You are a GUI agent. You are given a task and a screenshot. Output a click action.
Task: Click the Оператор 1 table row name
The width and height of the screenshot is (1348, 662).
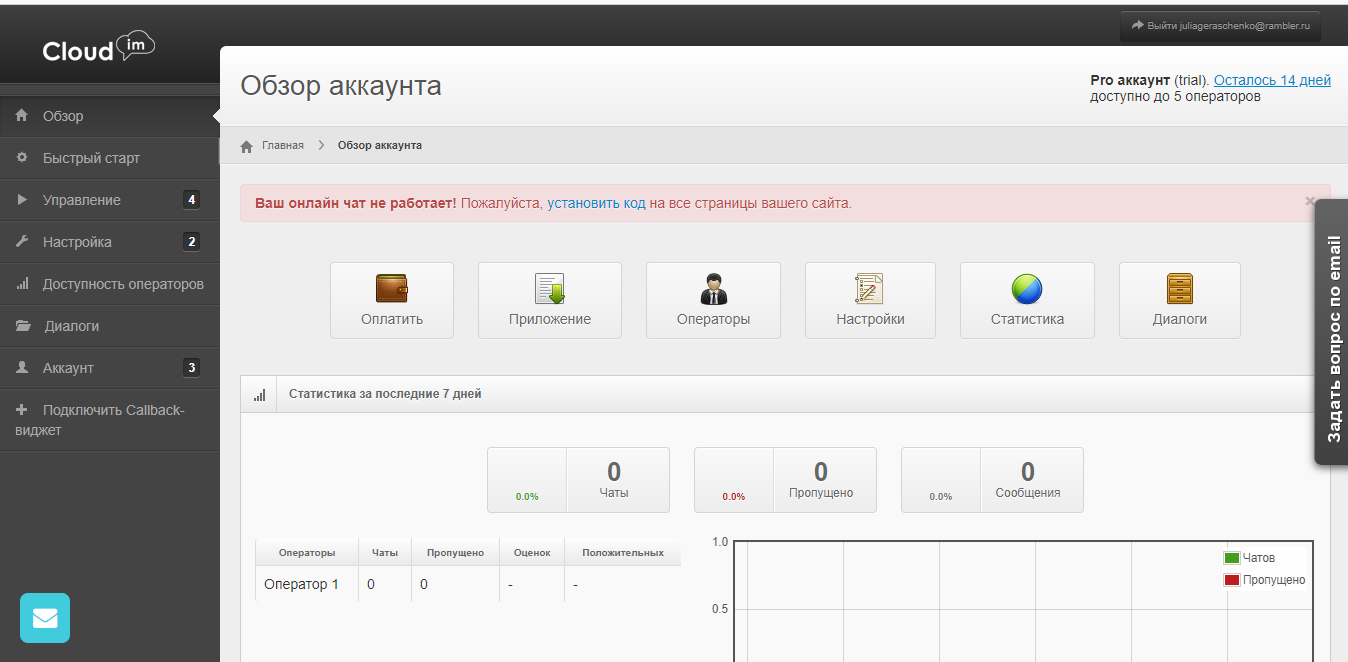tap(301, 584)
